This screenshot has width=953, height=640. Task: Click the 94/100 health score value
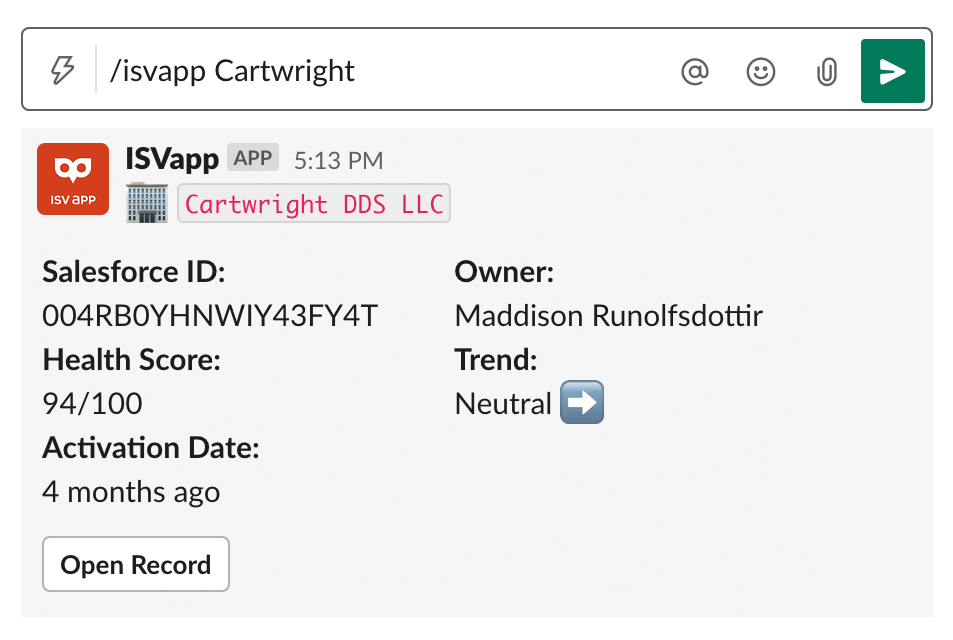coord(92,404)
